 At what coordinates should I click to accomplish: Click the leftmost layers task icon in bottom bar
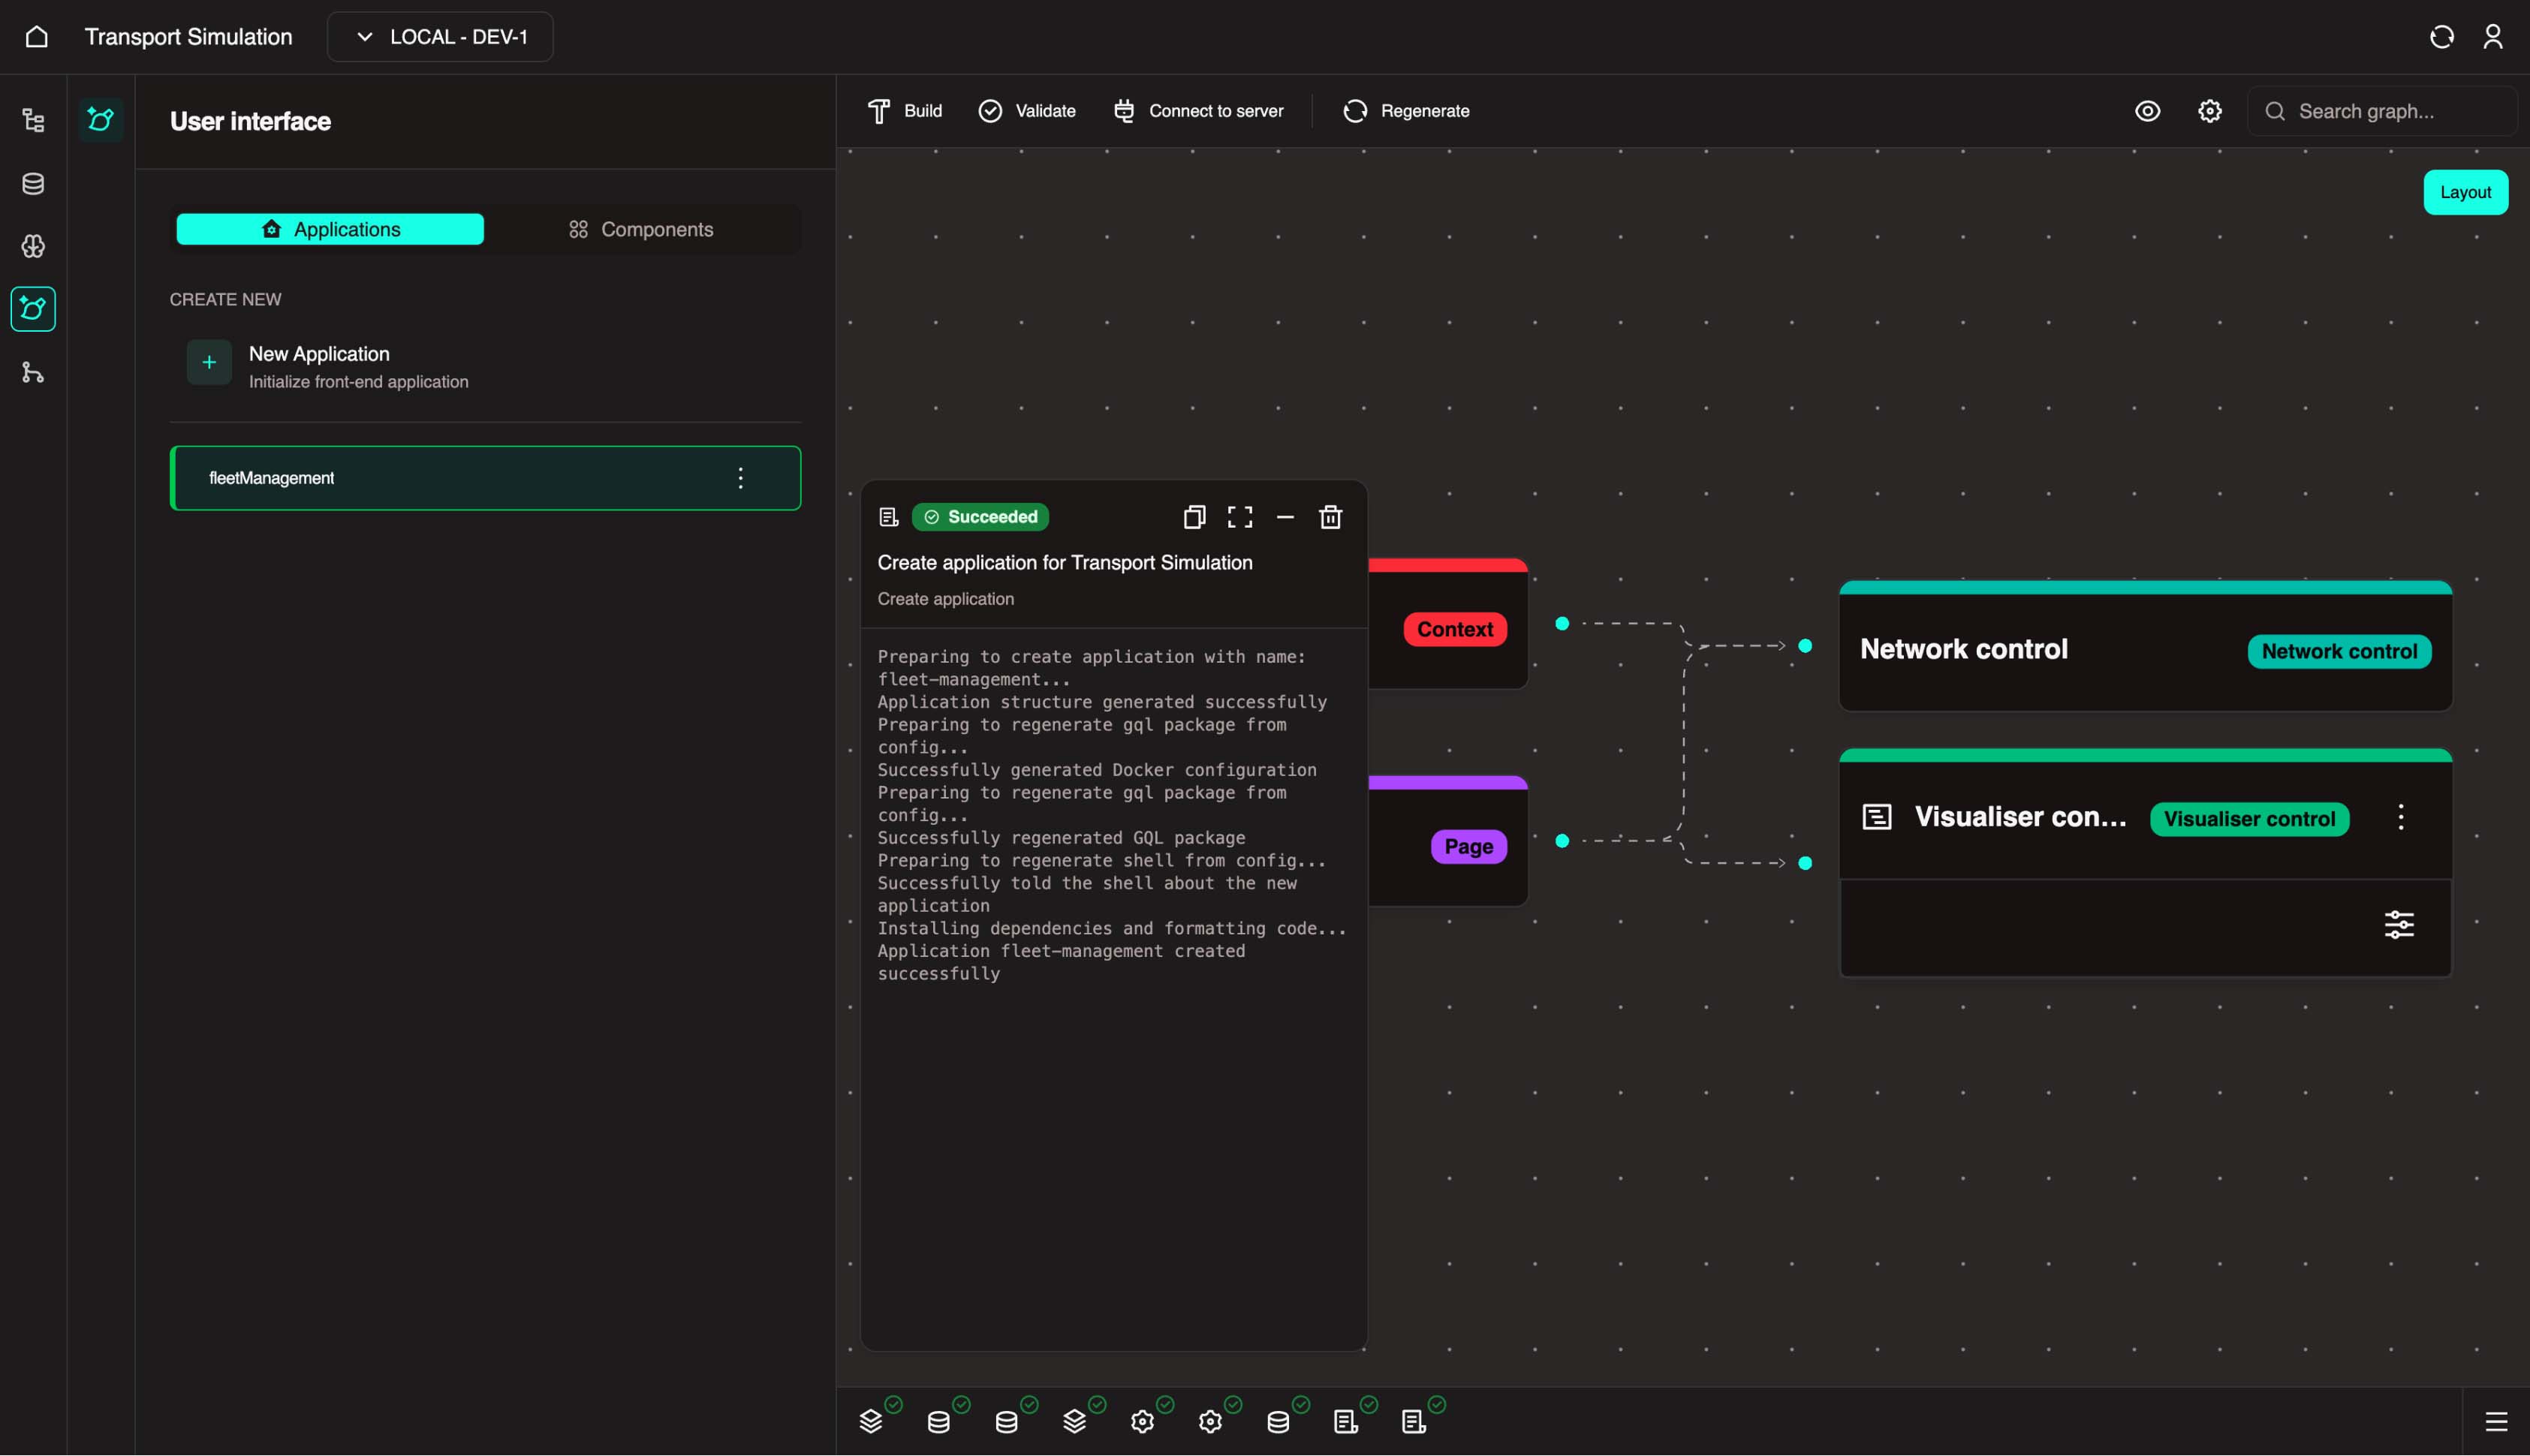(871, 1421)
